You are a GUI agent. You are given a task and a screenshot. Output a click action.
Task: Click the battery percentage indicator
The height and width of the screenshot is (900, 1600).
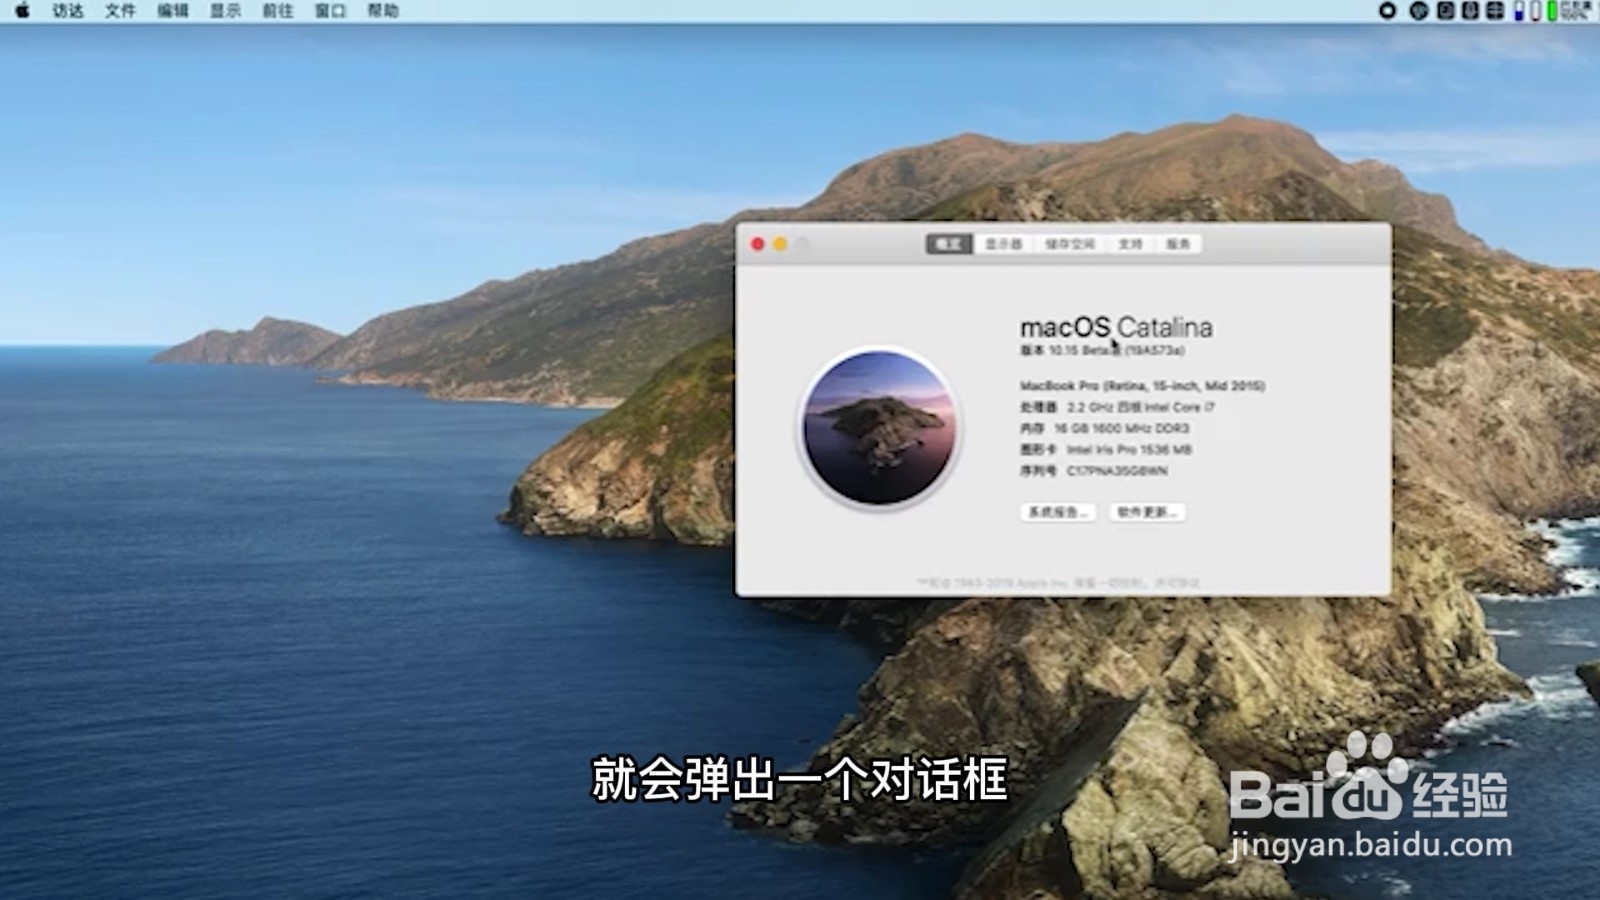pos(1578,13)
